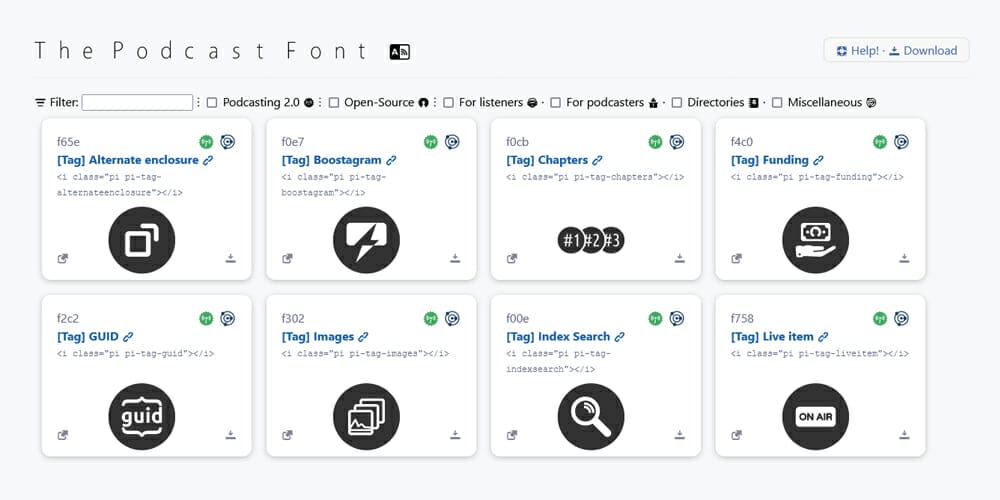1000x500 pixels.
Task: Click blue Miscellaneous badge on f0e7 card
Action: (x=452, y=142)
